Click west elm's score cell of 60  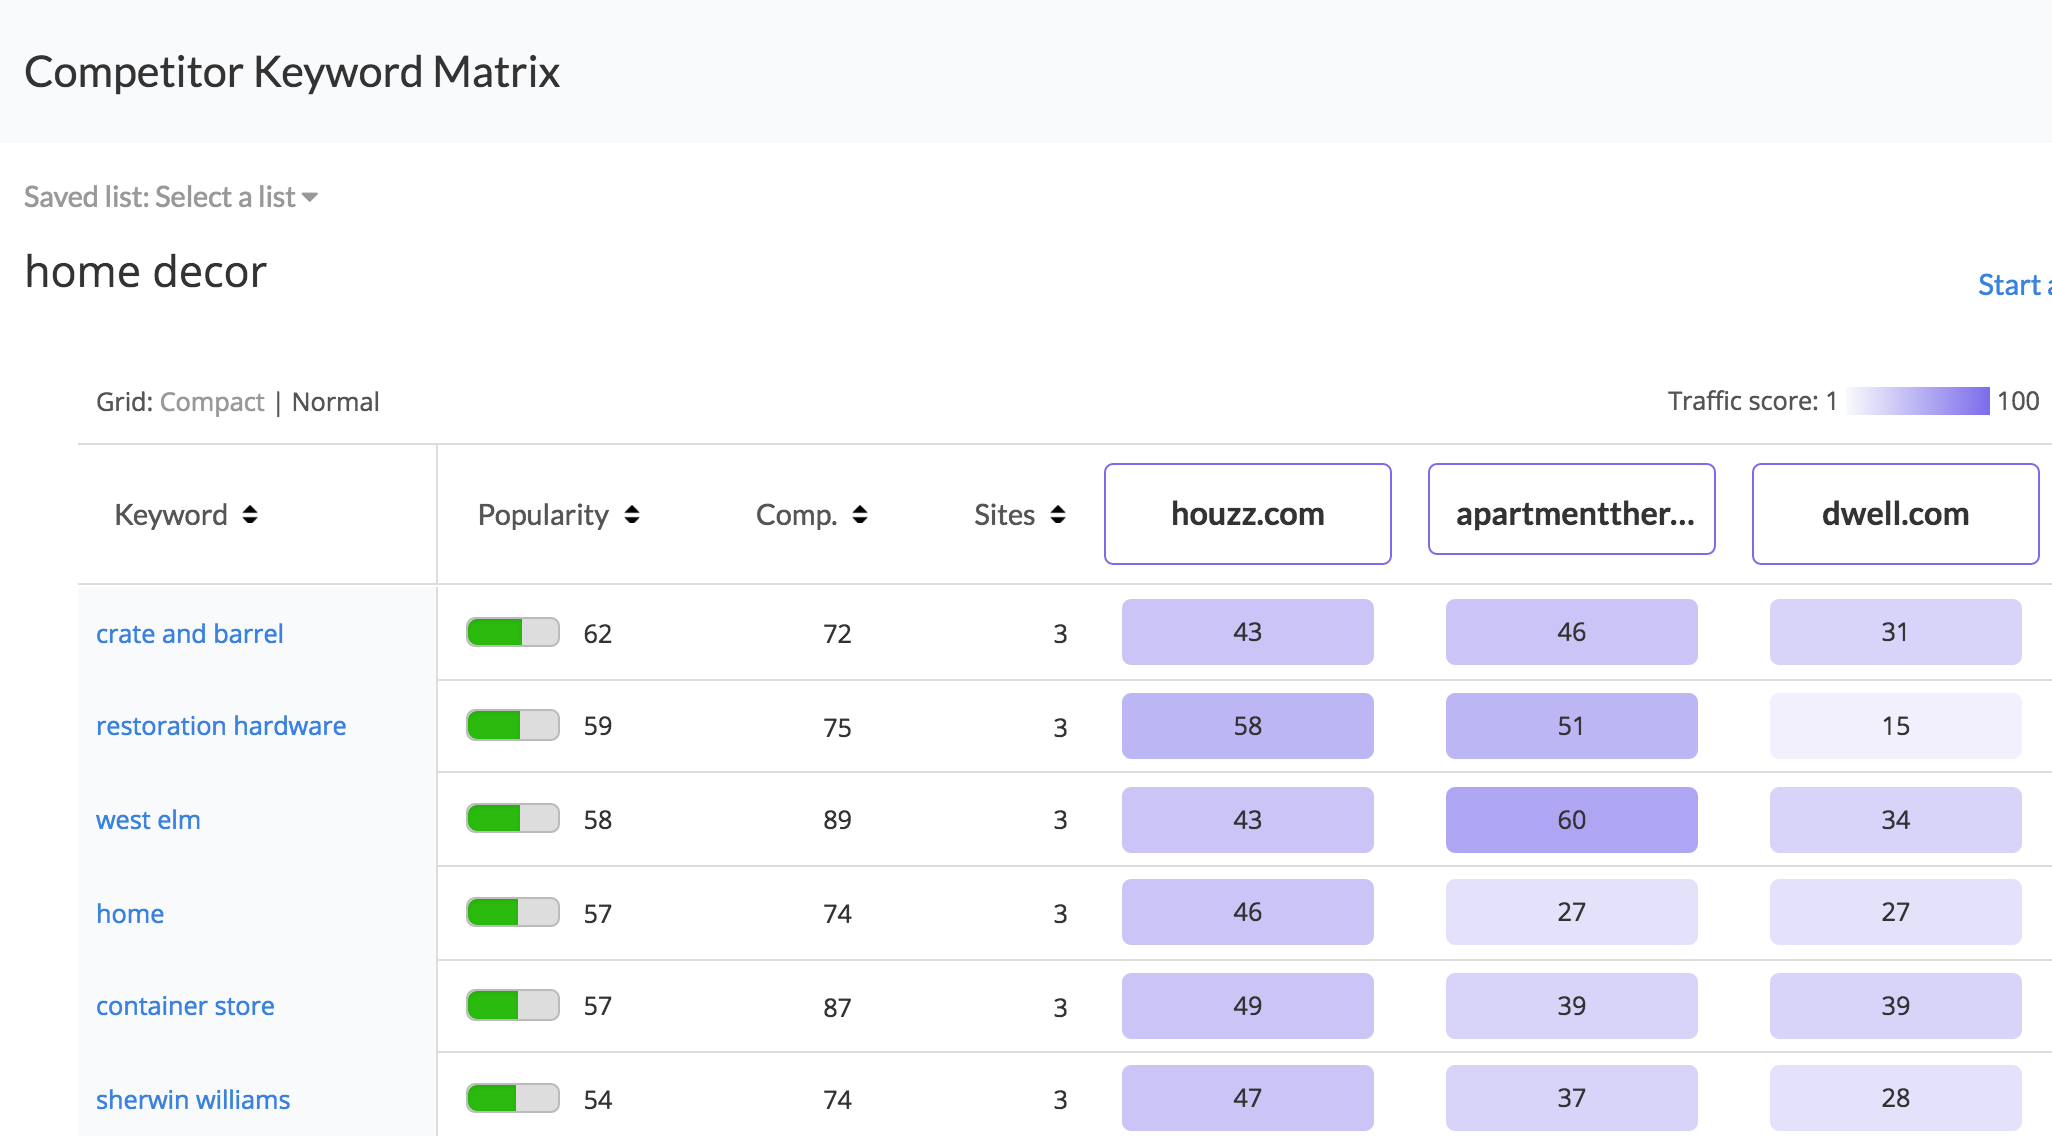coord(1570,819)
